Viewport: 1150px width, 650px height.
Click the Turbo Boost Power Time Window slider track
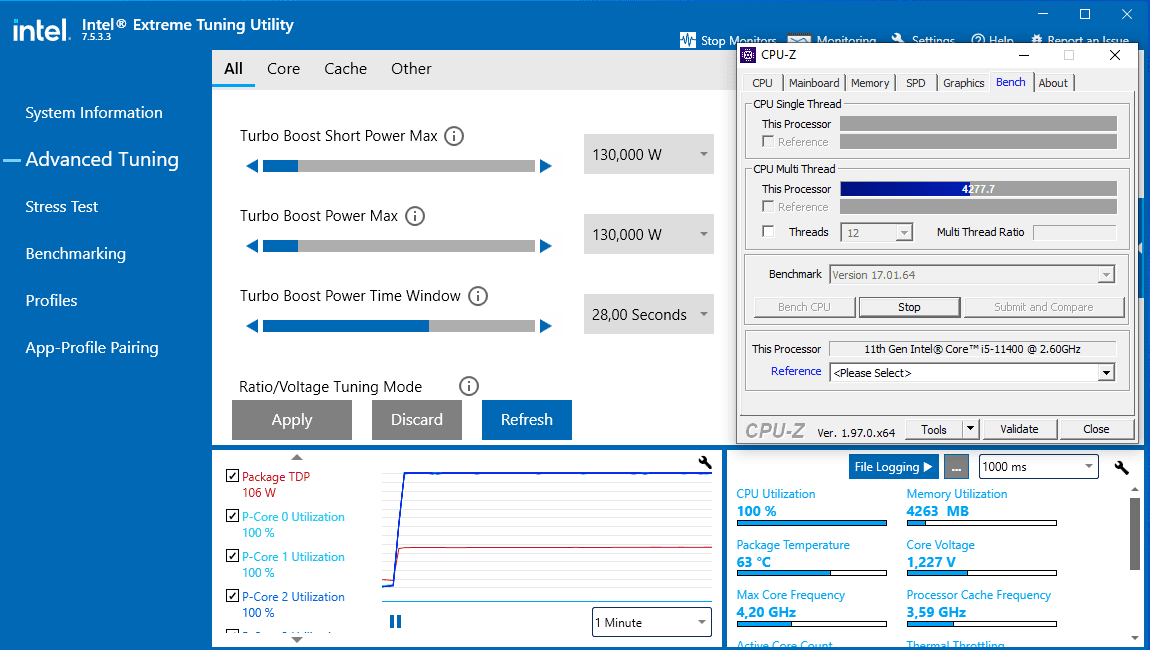pos(399,326)
